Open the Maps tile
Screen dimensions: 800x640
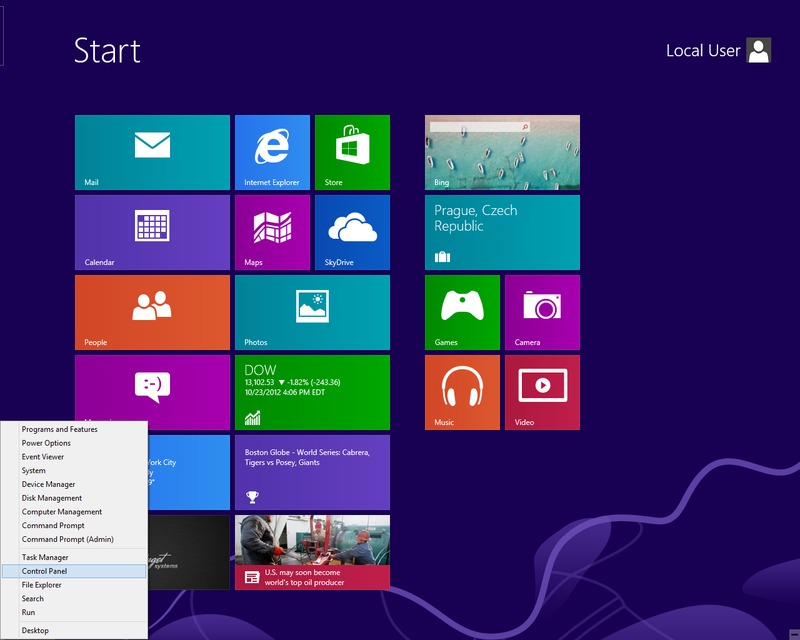click(x=272, y=232)
